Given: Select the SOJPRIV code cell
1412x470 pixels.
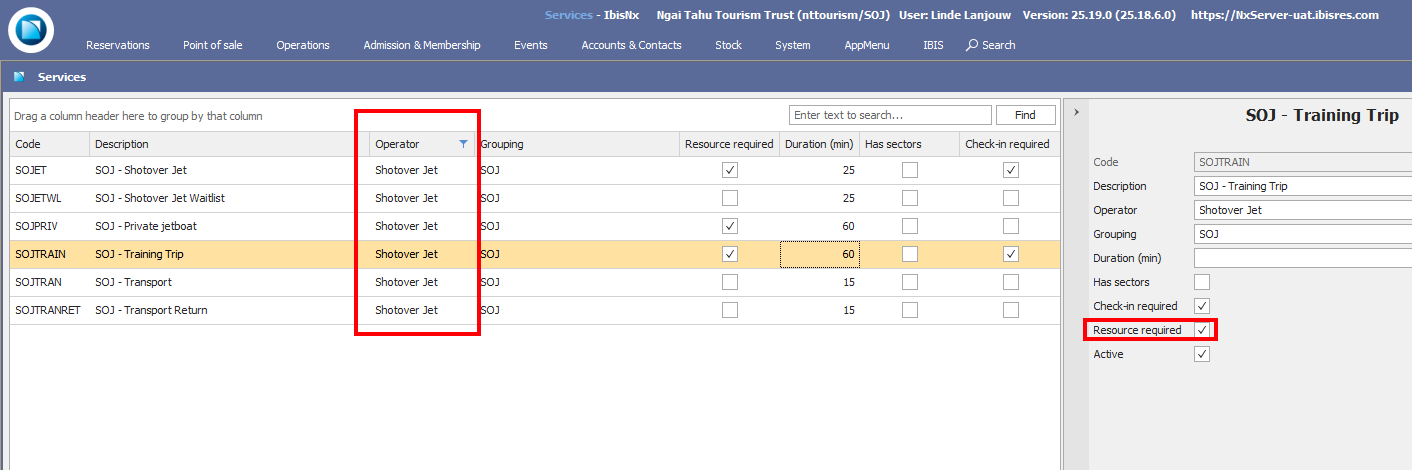Looking at the screenshot, I should (x=50, y=226).
